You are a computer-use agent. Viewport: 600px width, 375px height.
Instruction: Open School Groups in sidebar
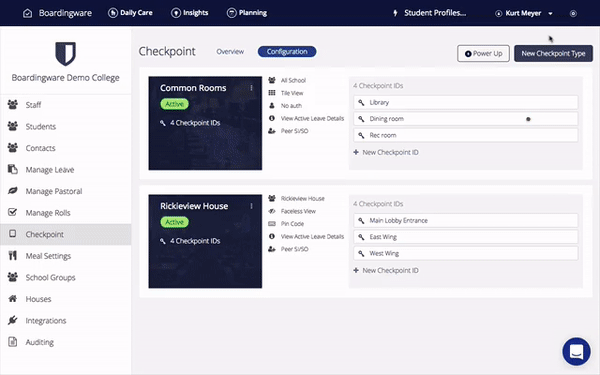(66, 277)
